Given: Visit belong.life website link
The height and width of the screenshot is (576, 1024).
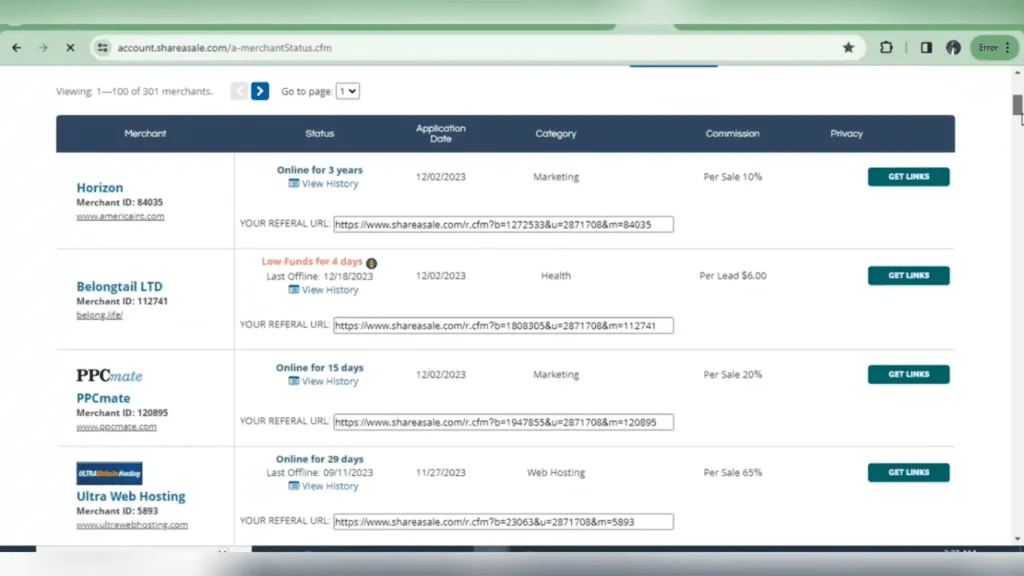Looking at the screenshot, I should click(99, 315).
